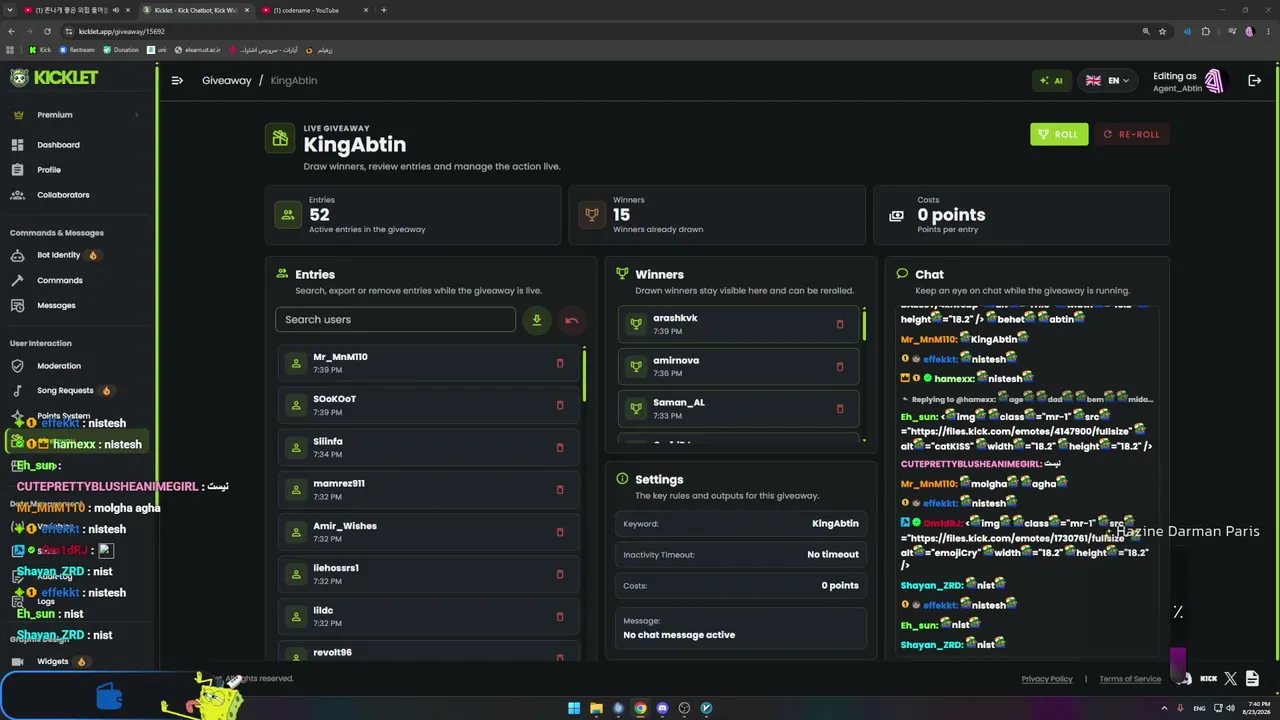Remove entry SOoKOoT using trash icon
The image size is (1280, 720).
point(560,405)
